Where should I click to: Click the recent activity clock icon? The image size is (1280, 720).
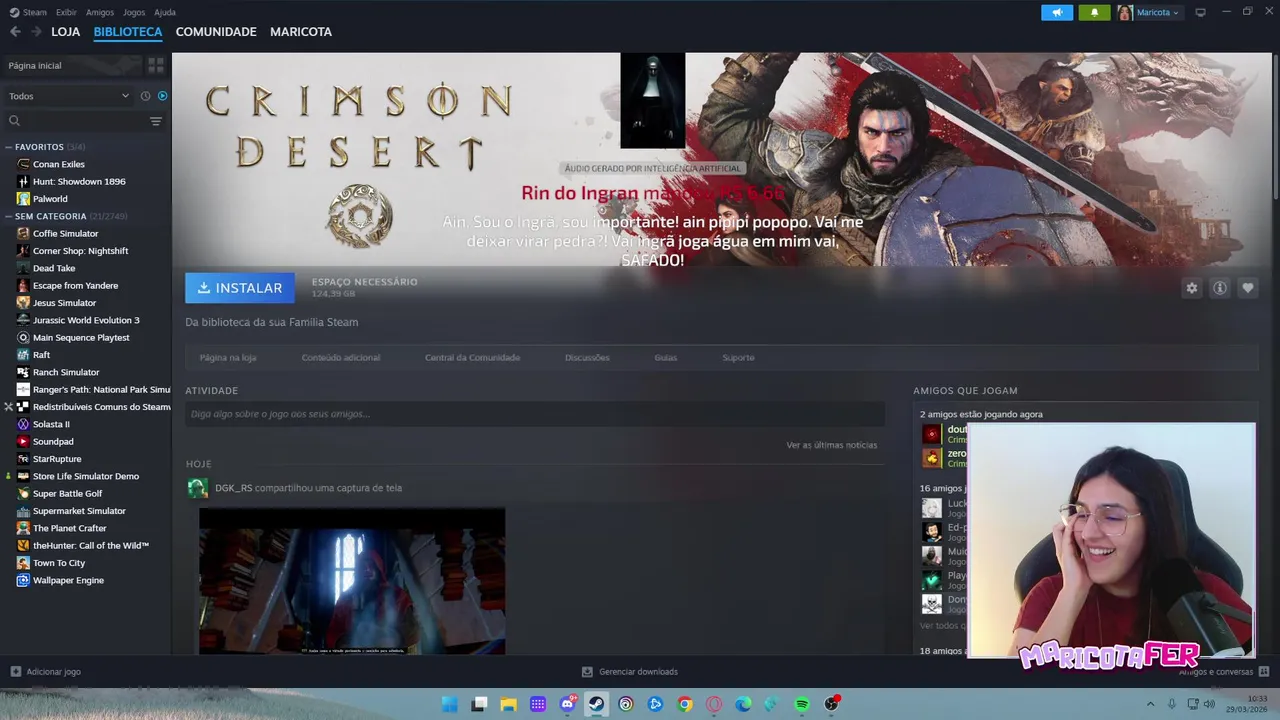[145, 96]
